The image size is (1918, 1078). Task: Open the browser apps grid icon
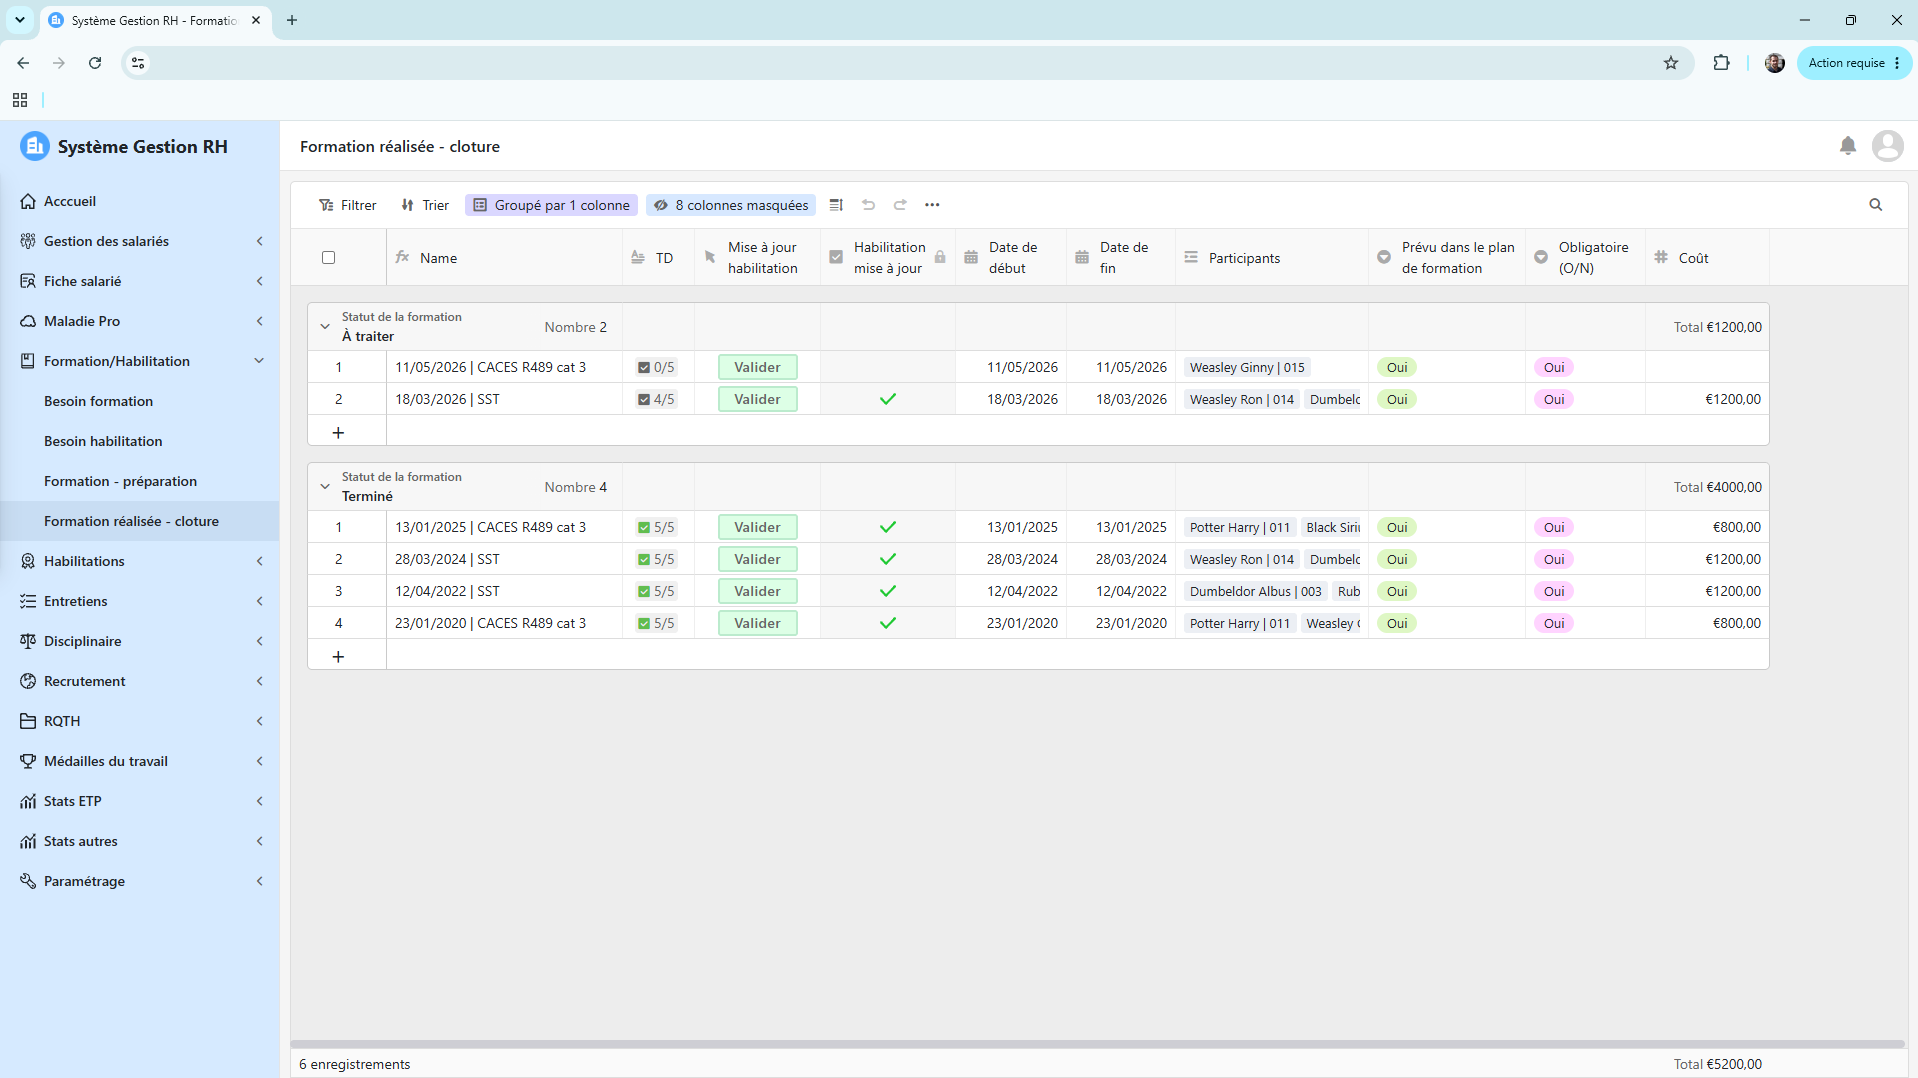coord(20,100)
